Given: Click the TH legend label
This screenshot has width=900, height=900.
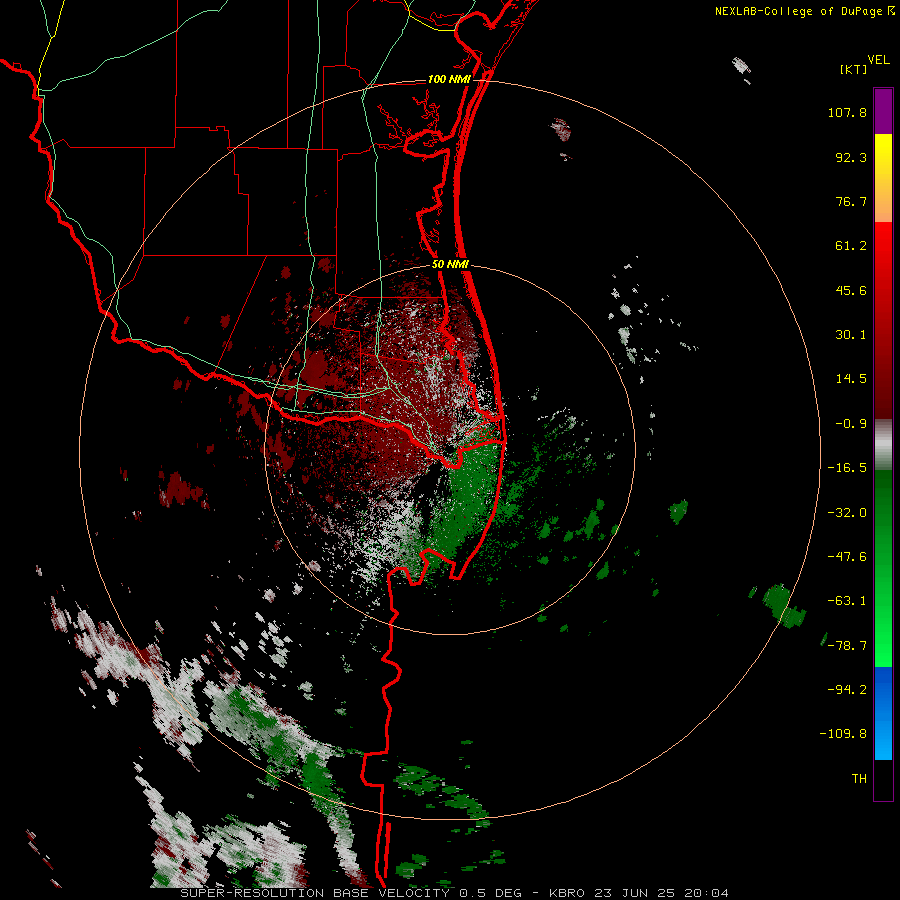Looking at the screenshot, I should click(x=859, y=778).
